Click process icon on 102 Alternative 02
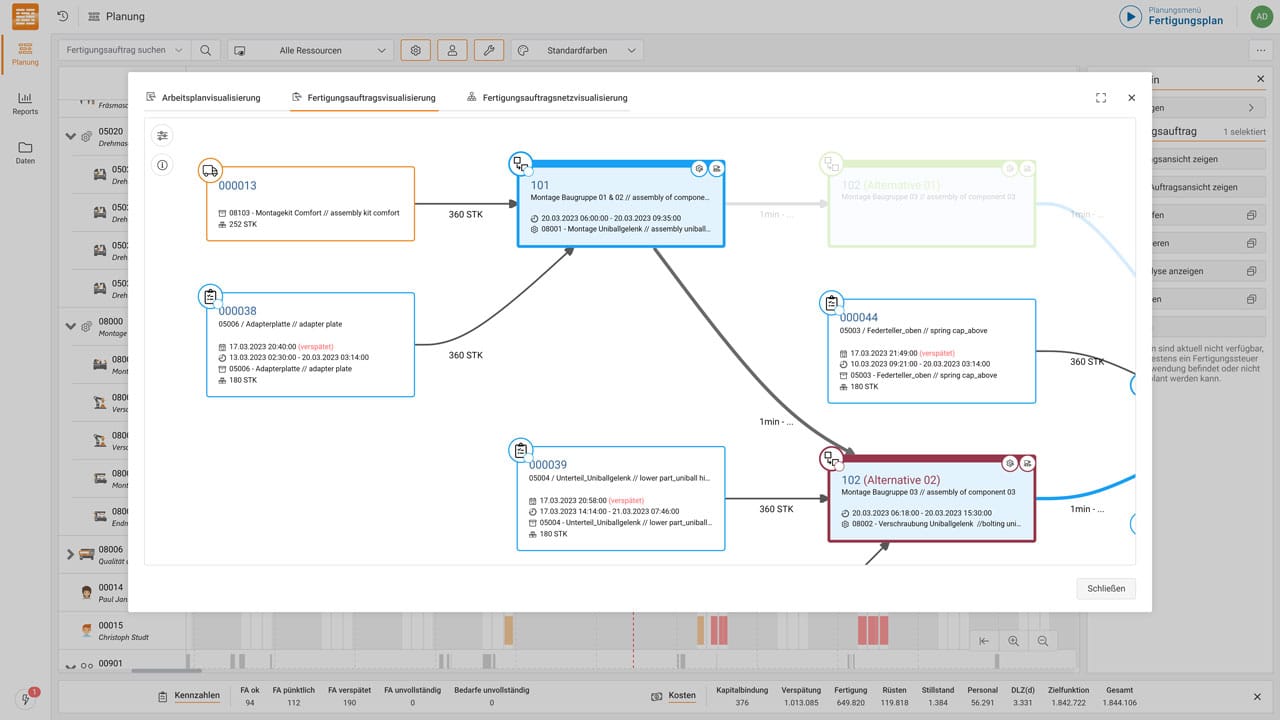 pyautogui.click(x=831, y=459)
